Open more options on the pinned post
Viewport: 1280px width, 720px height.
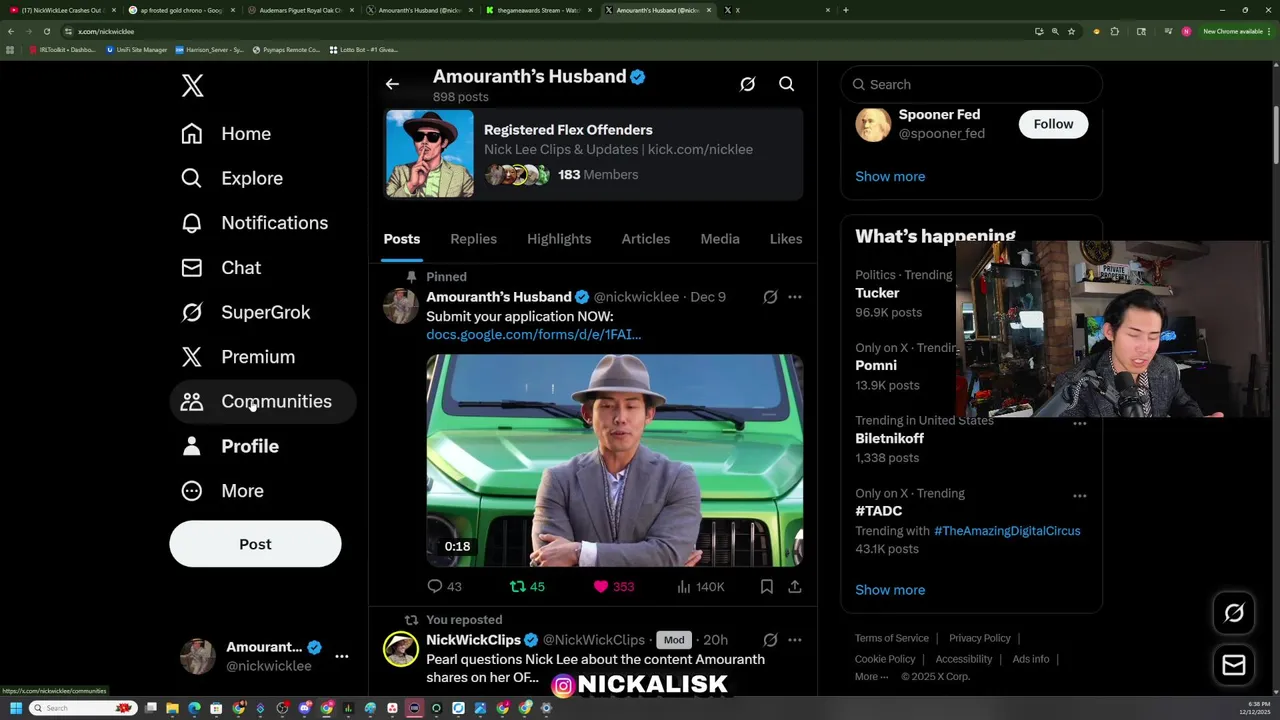pos(795,297)
